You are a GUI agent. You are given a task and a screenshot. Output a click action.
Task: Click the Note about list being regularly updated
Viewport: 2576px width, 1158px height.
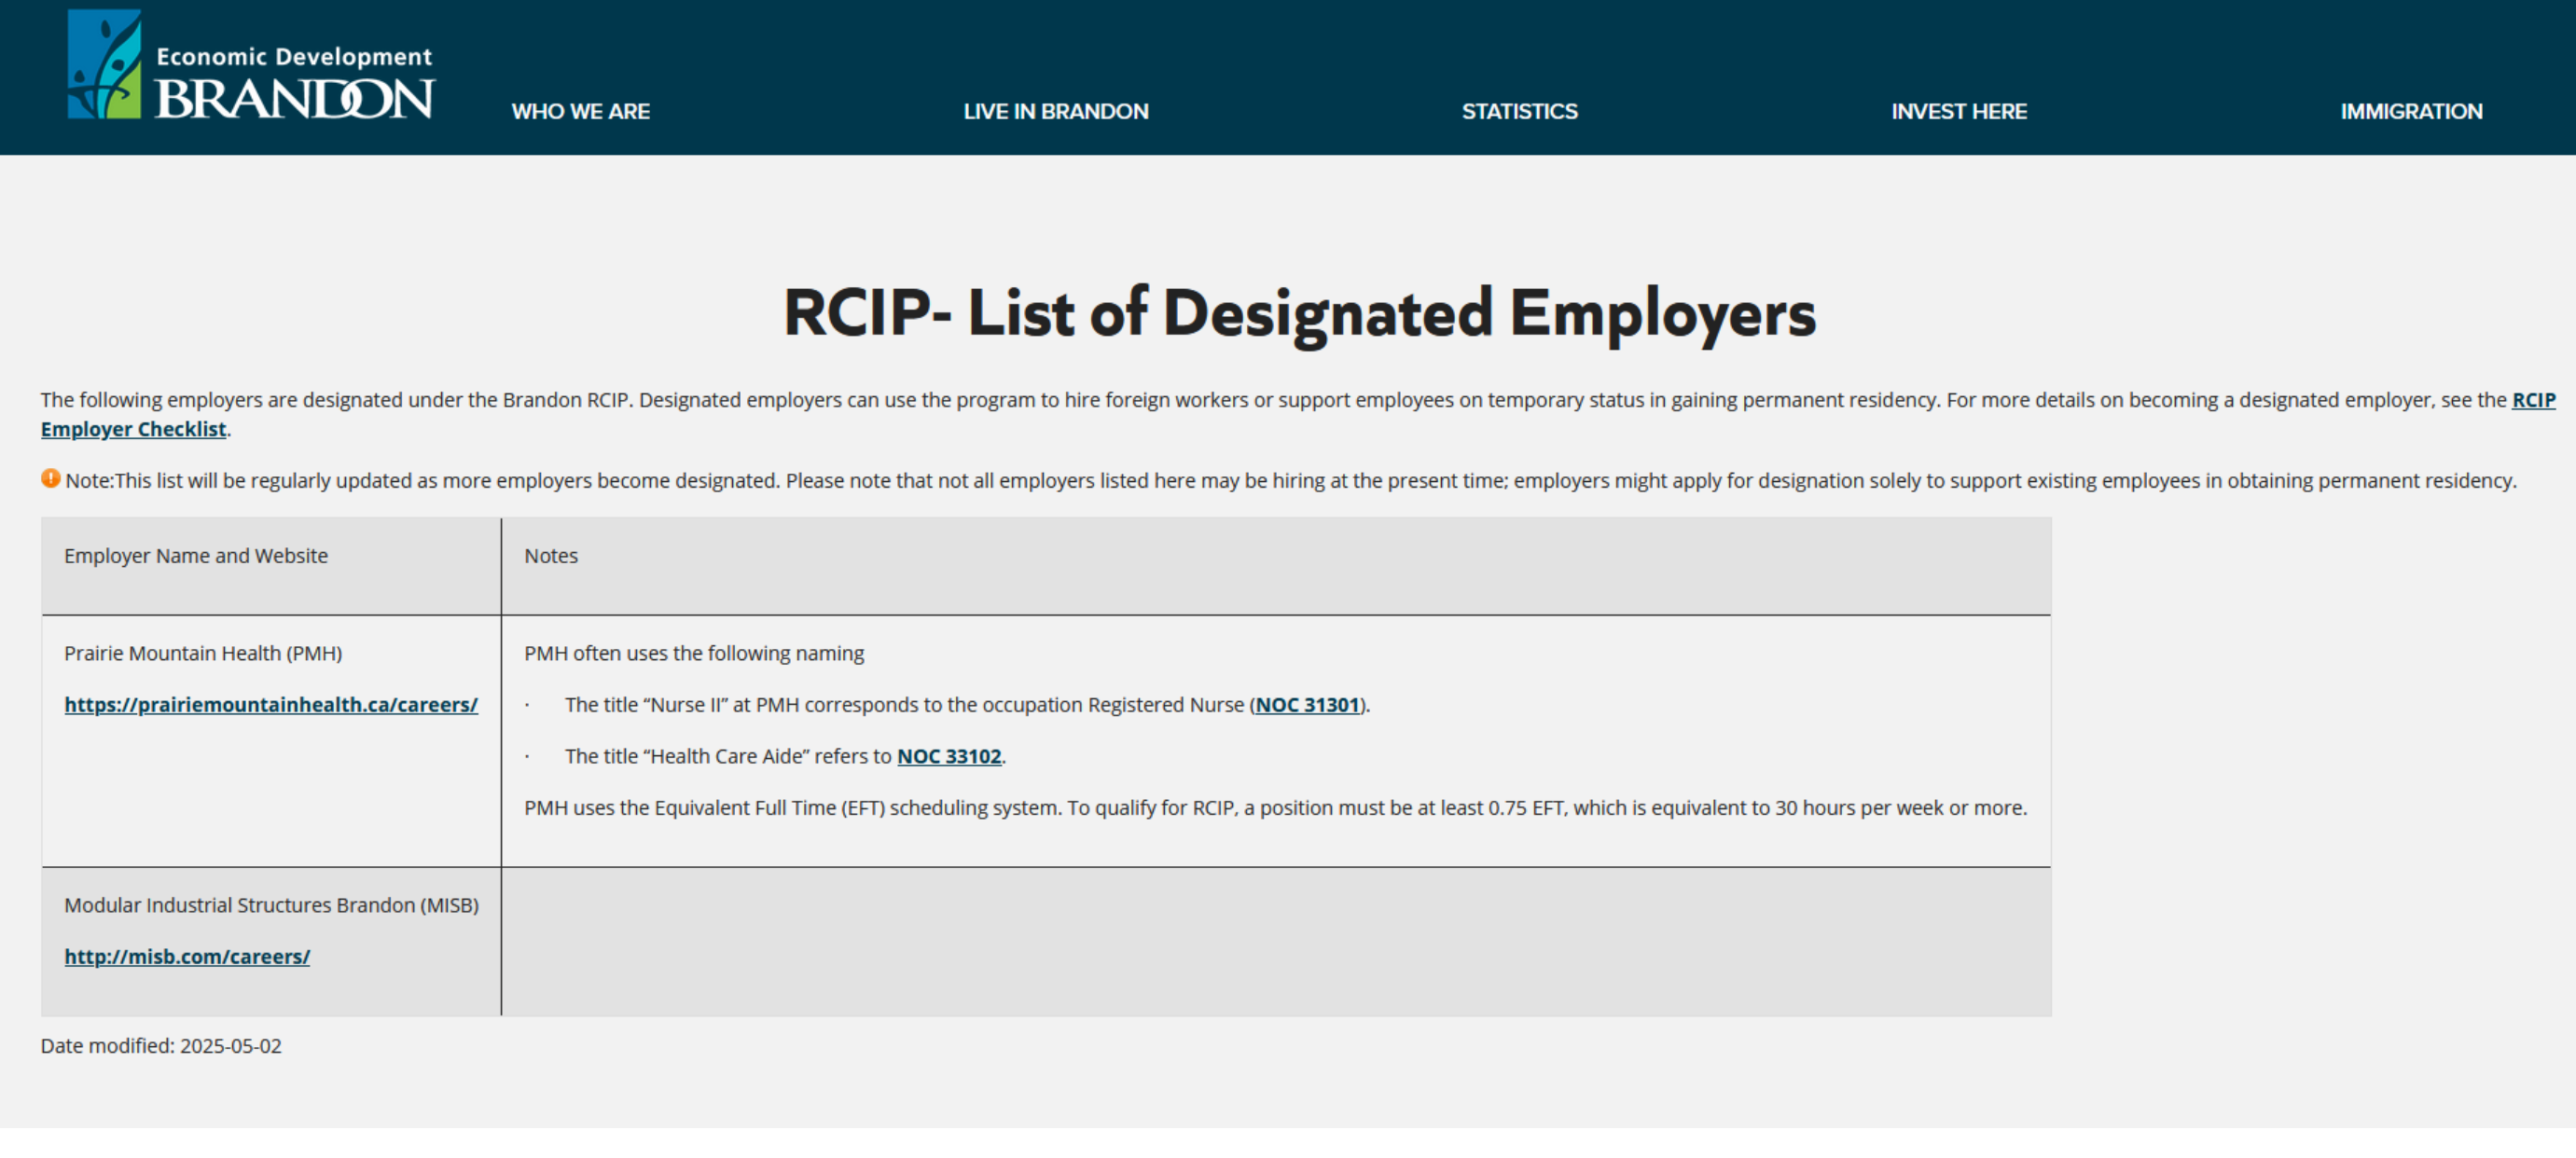tap(1290, 480)
